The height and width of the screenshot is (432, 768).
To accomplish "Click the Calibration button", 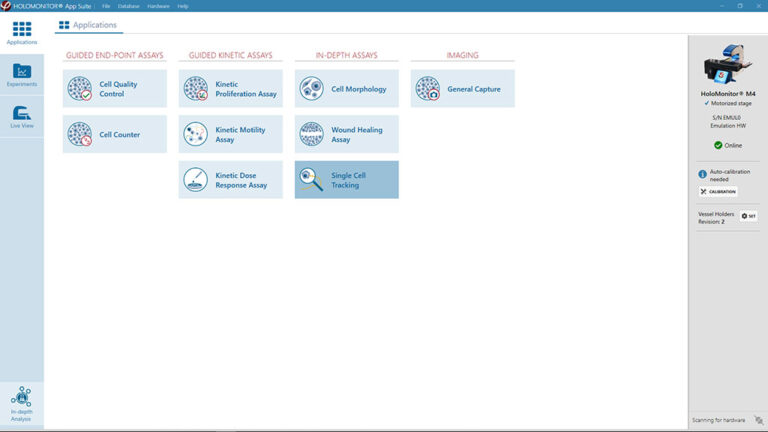I will 718,192.
